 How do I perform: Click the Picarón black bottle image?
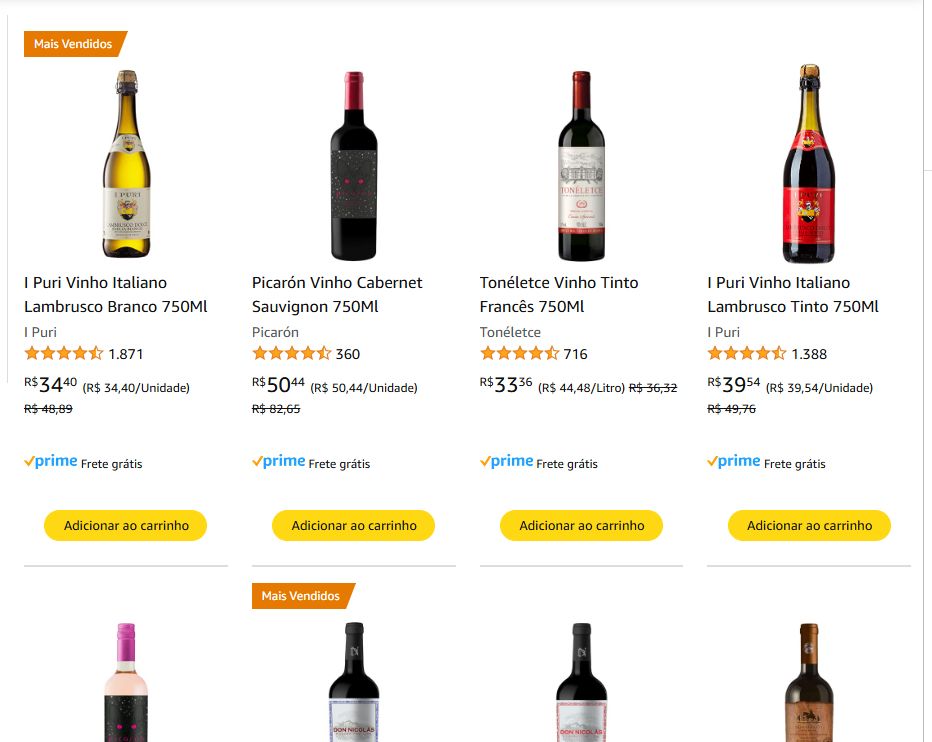(x=353, y=166)
